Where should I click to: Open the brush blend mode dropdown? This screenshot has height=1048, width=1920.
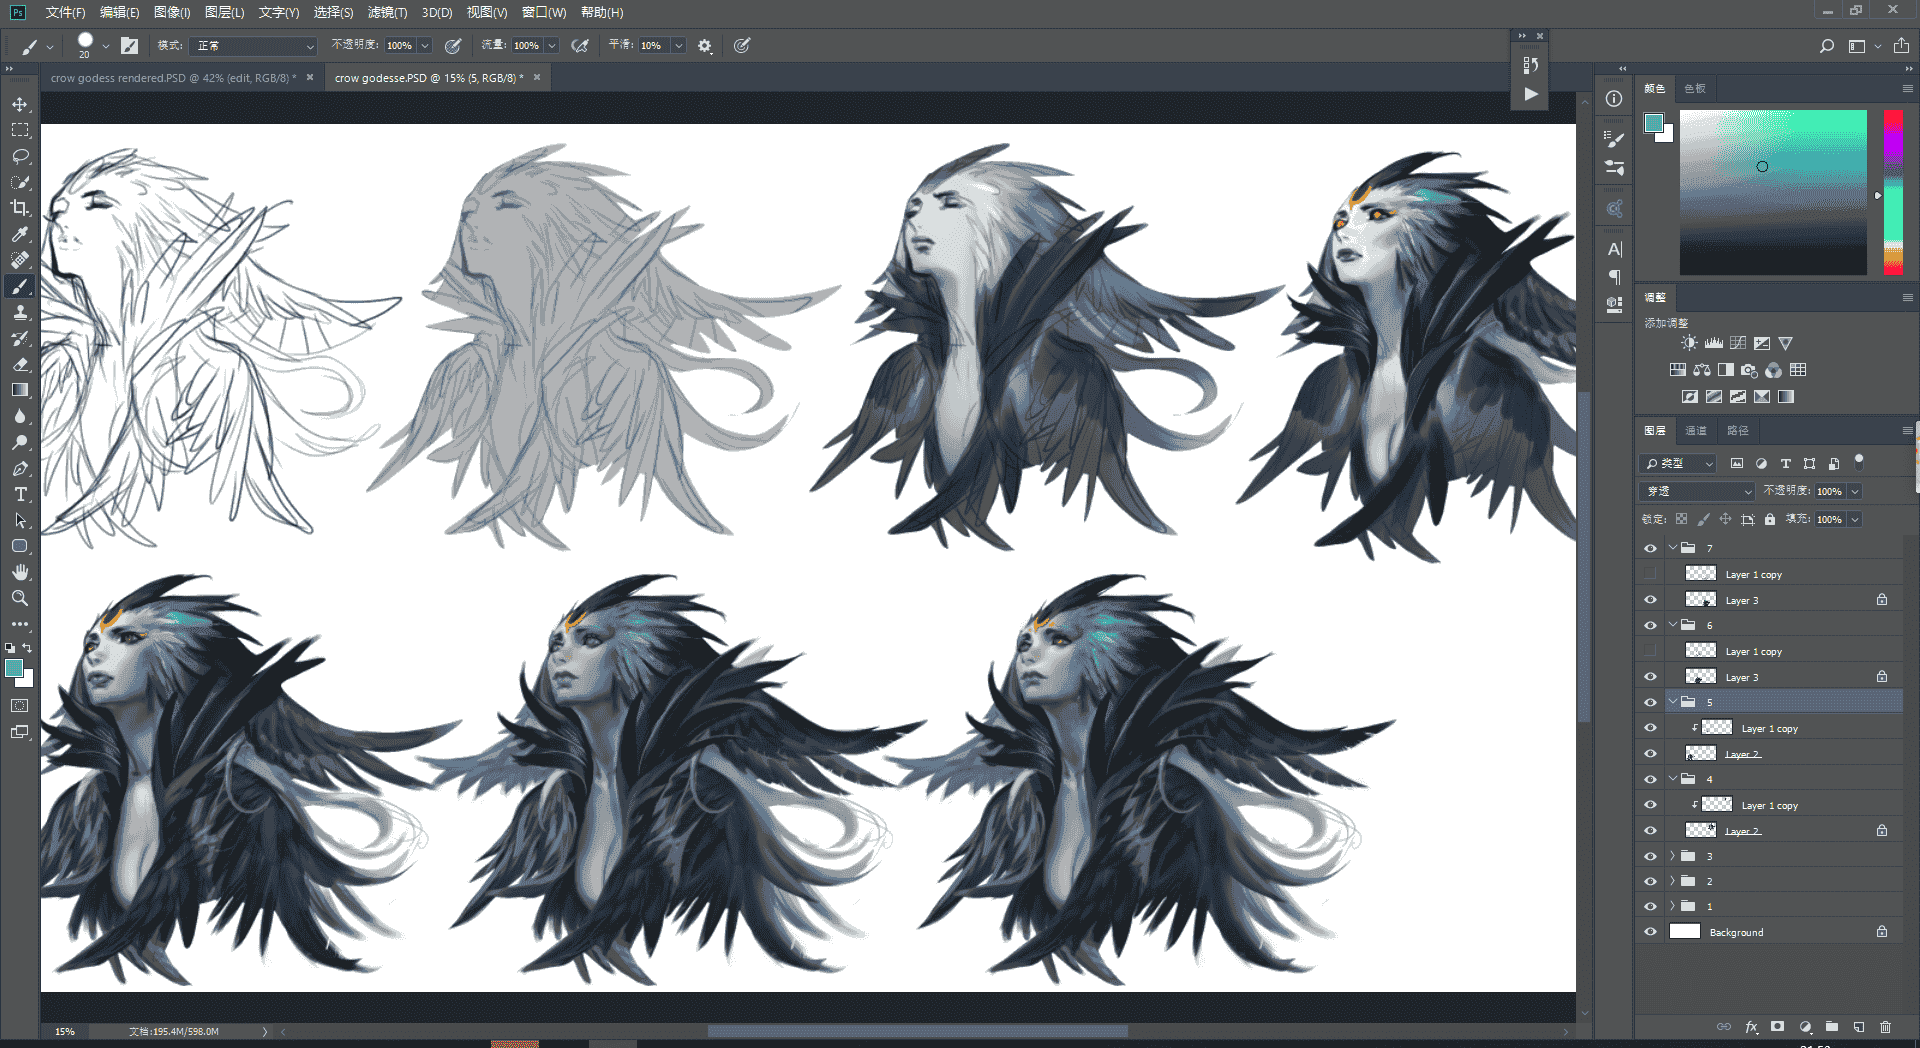(x=254, y=46)
